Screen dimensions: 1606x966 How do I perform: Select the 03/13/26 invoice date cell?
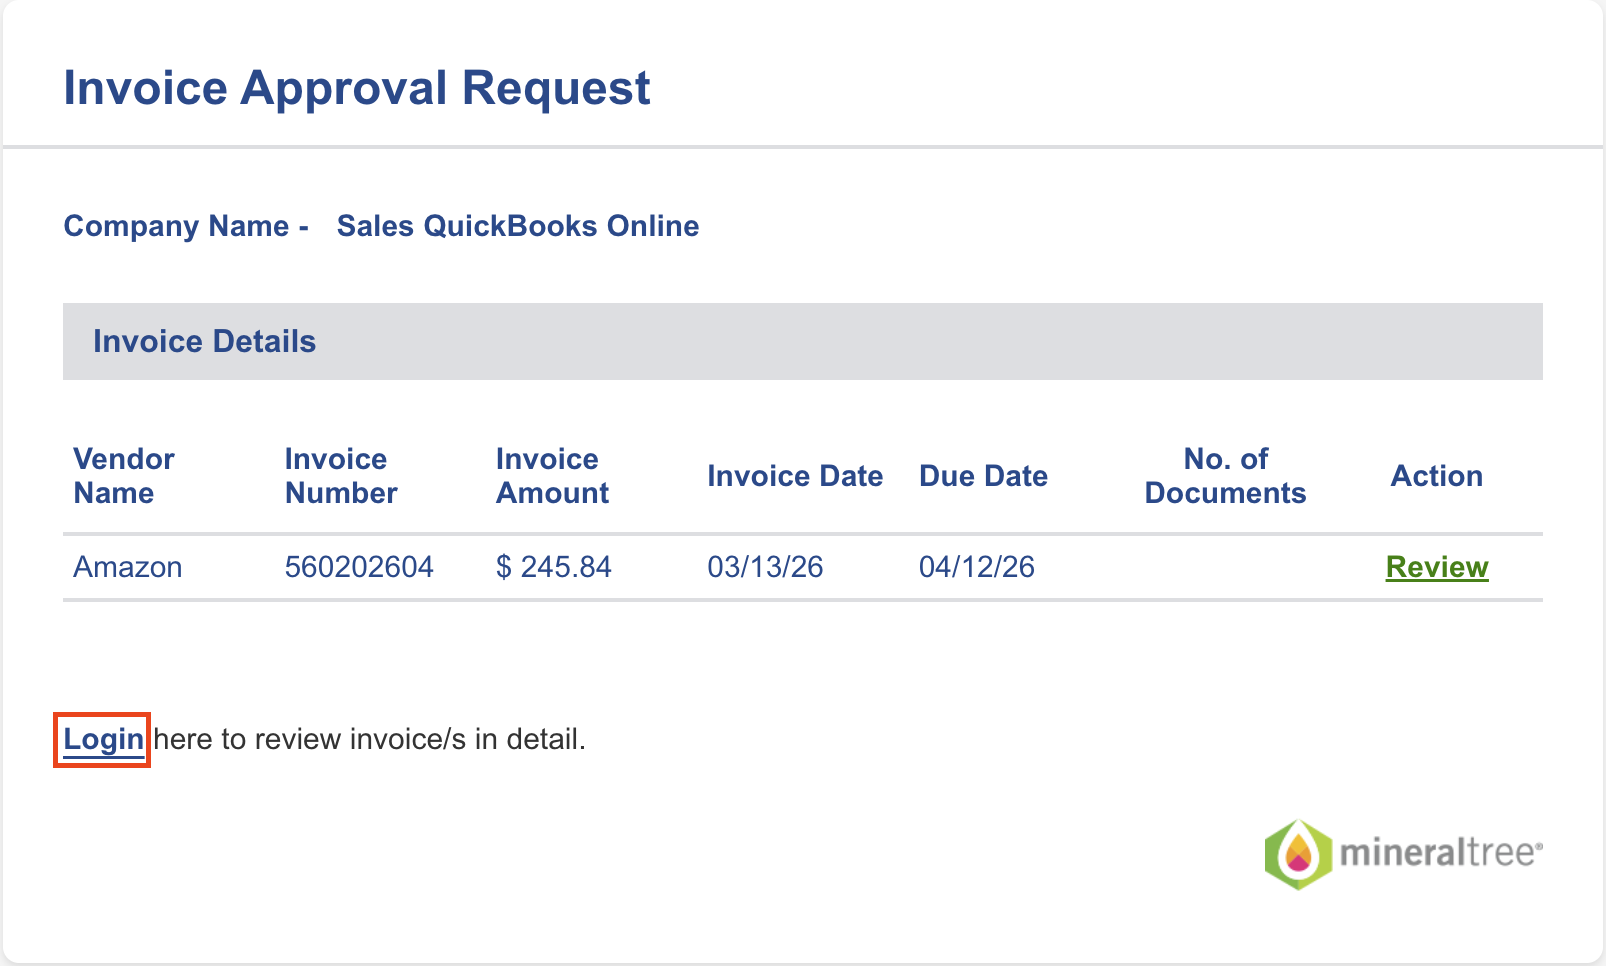[x=765, y=567]
